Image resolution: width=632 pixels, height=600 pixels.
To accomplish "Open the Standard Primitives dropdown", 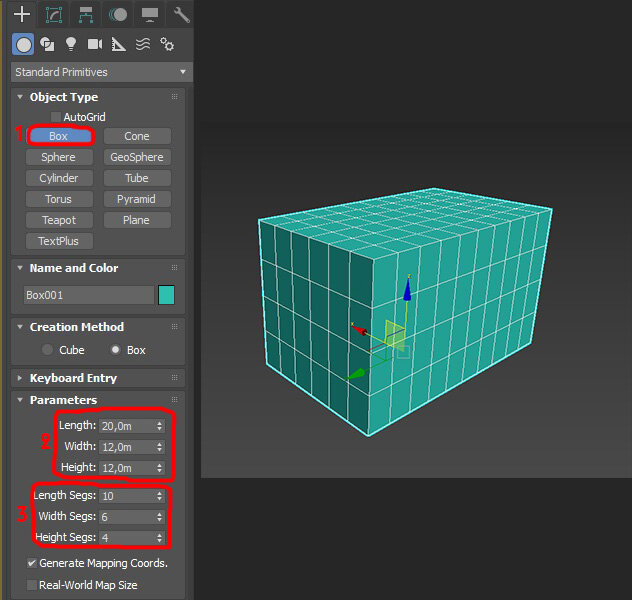I will pyautogui.click(x=102, y=72).
